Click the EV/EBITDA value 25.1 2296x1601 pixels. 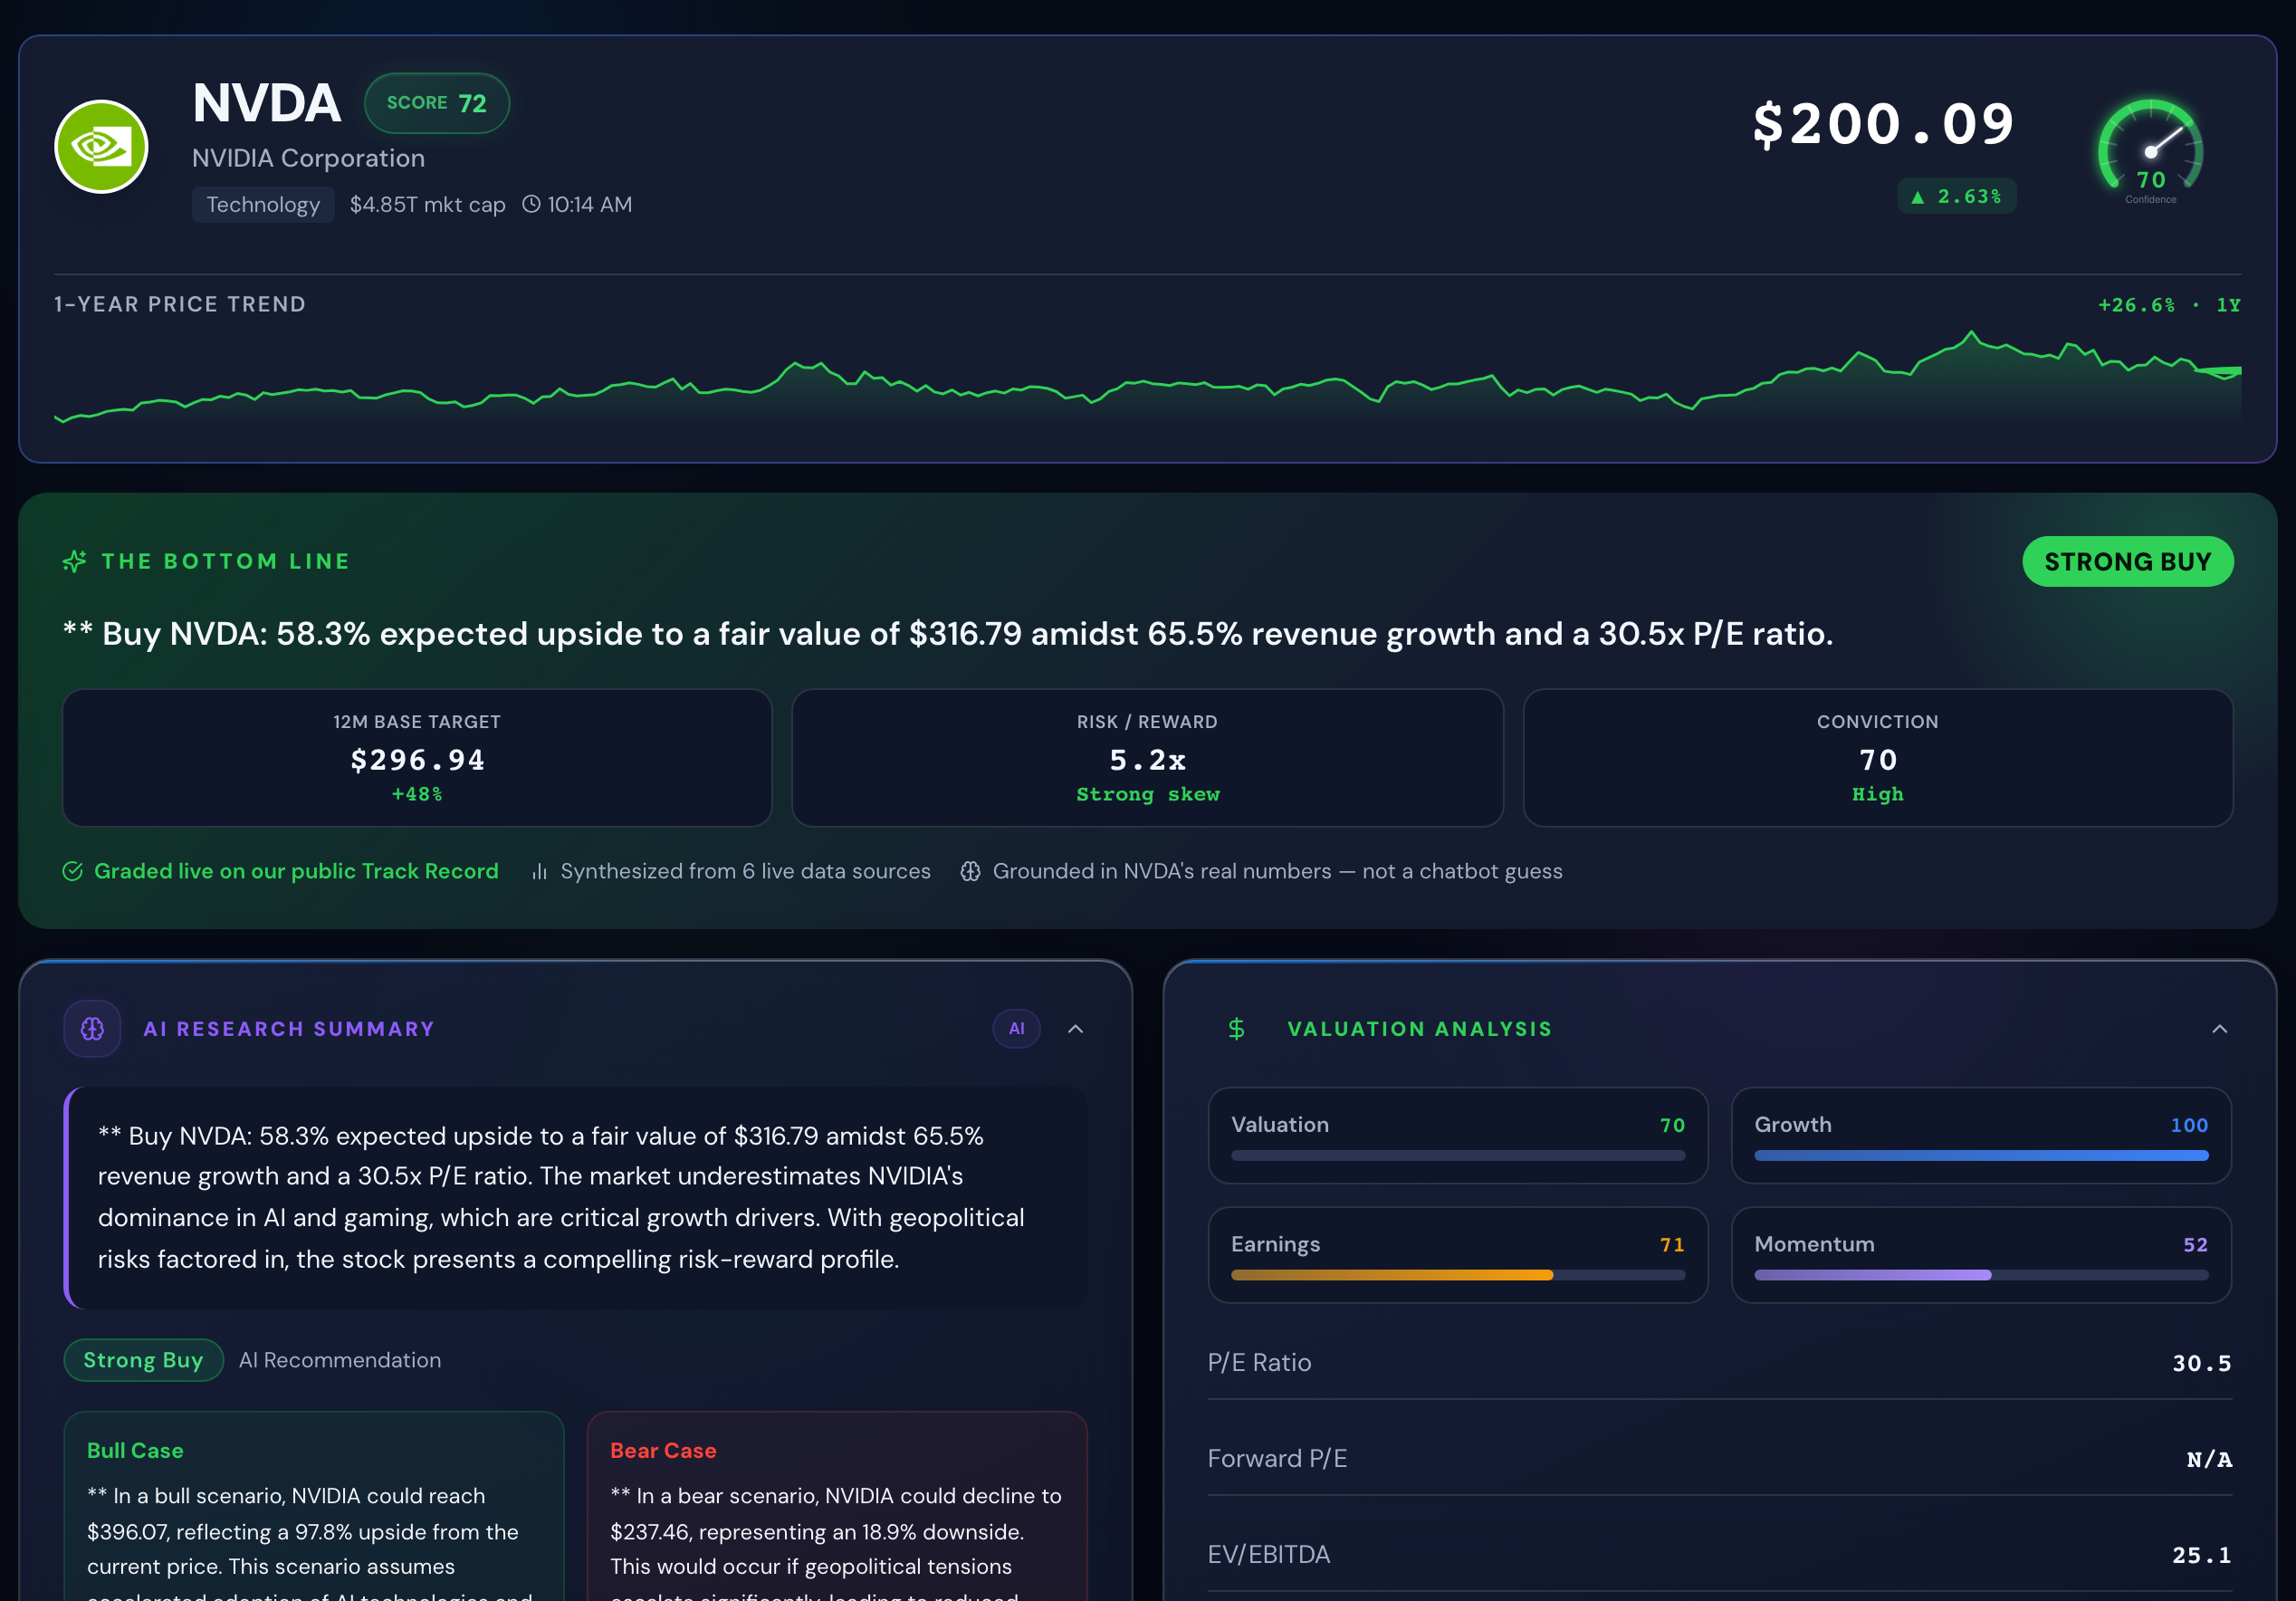2201,1555
